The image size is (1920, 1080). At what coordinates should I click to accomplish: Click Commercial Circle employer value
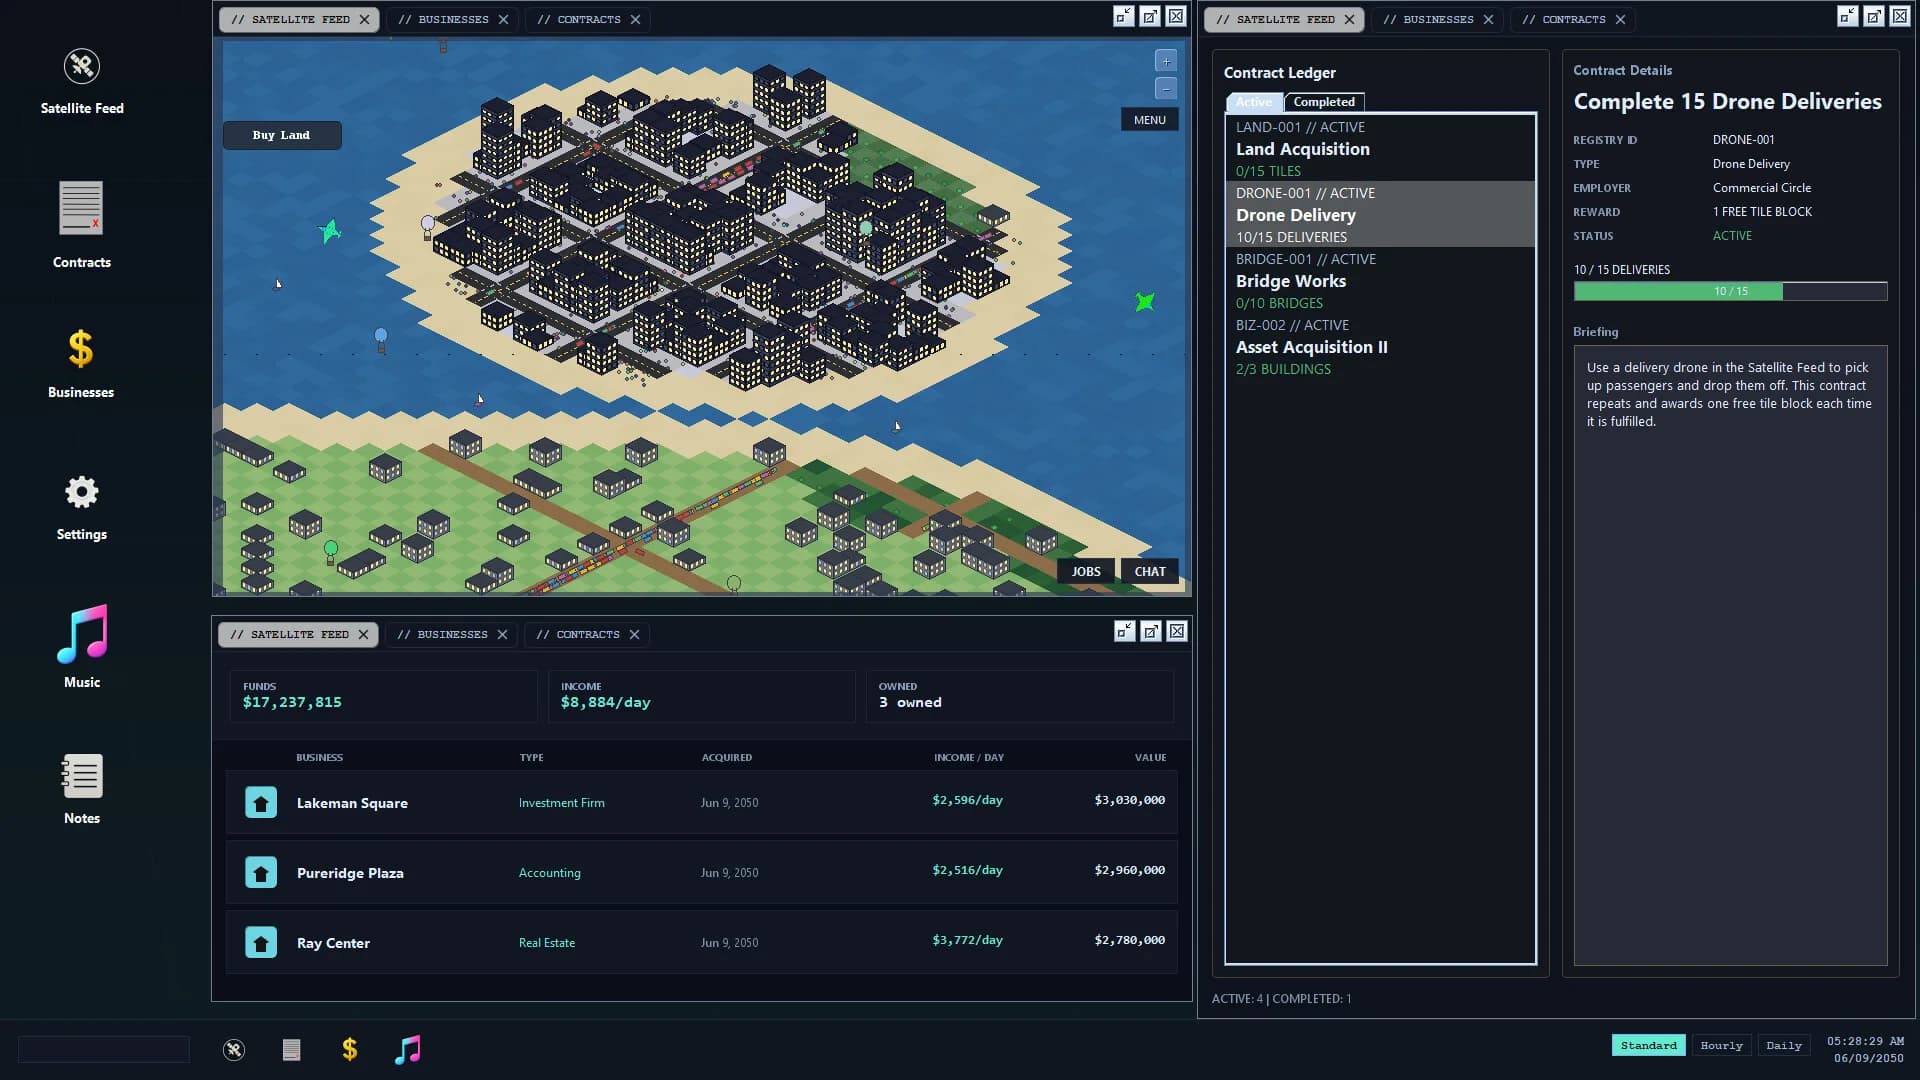tap(1761, 188)
